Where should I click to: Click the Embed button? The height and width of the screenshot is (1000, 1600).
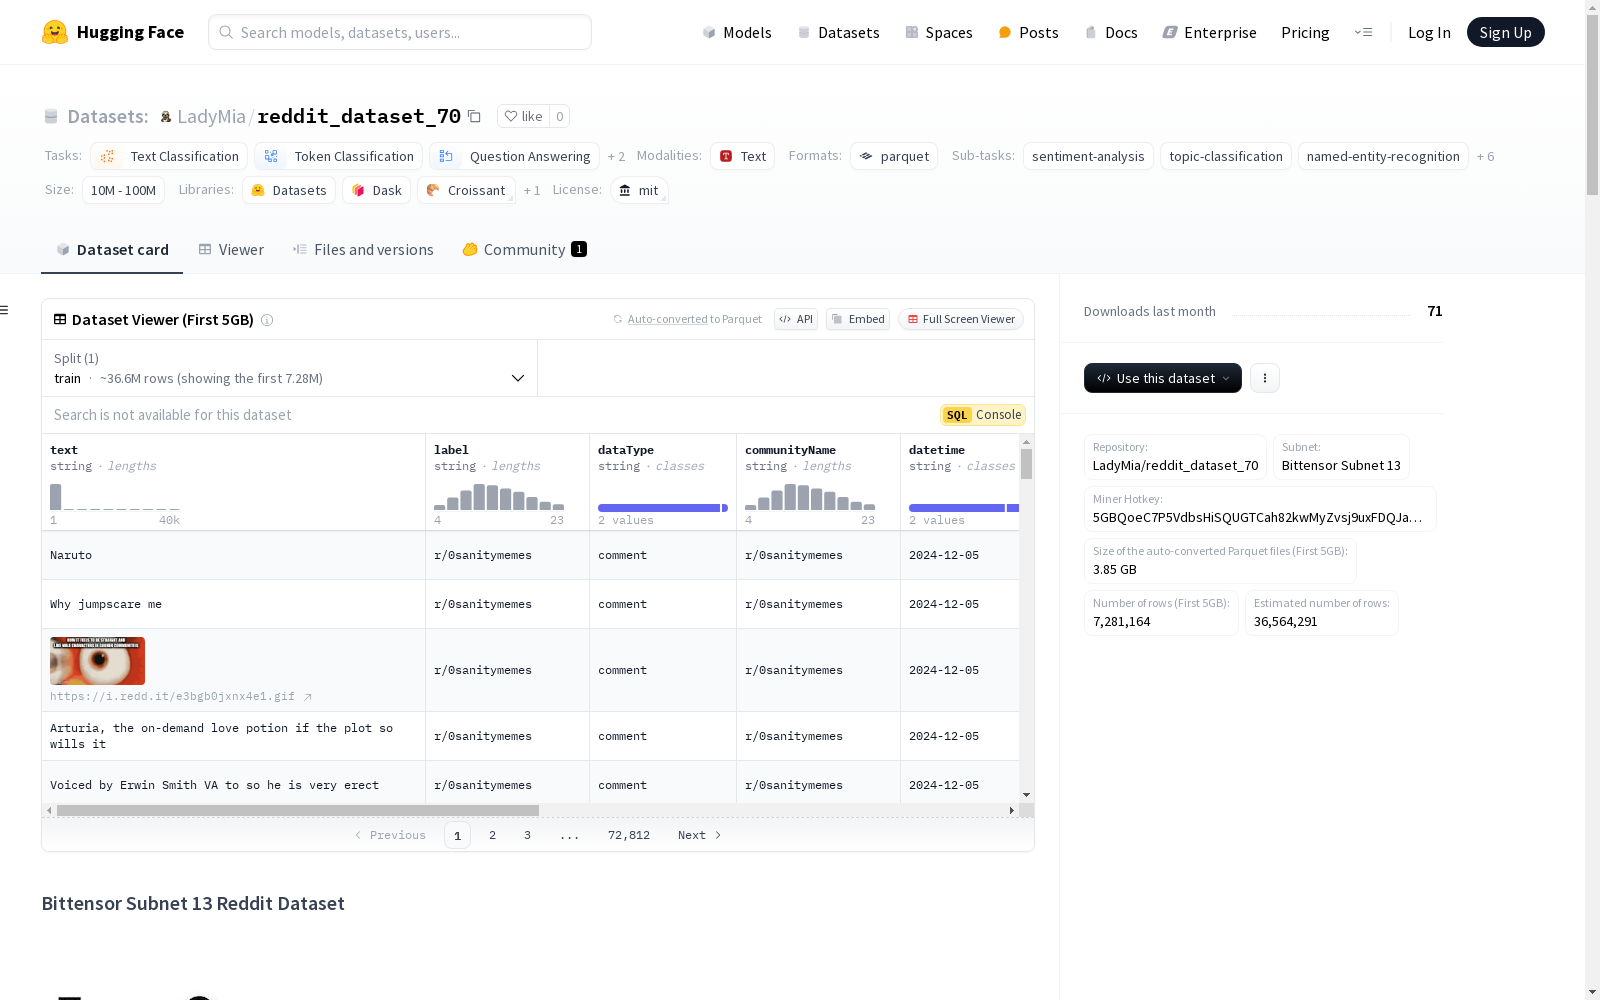[858, 320]
